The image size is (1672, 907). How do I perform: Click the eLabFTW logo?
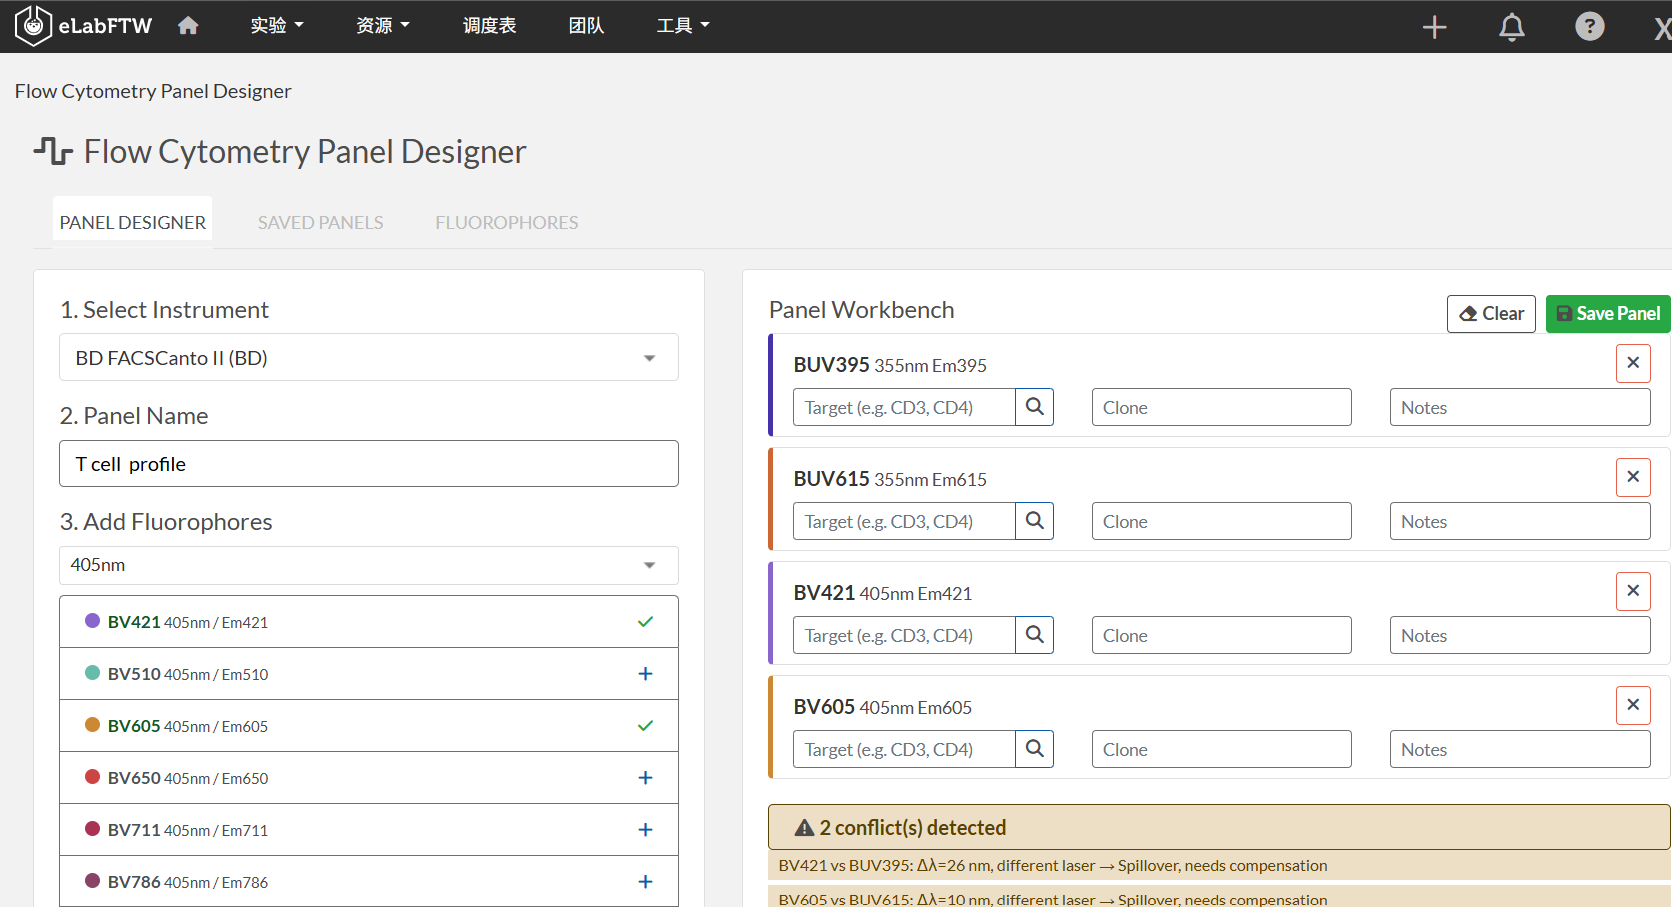83,26
